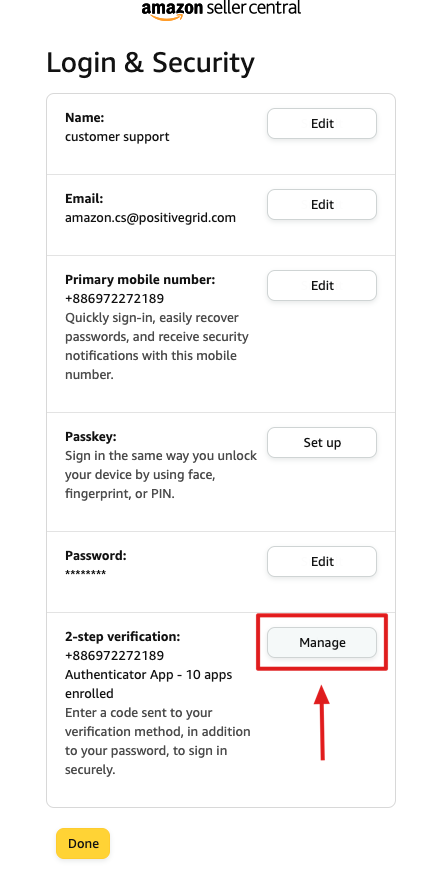Screen dimensions: 434x875
Task: Click the phone number under 2-step verification
Action: 114,655
